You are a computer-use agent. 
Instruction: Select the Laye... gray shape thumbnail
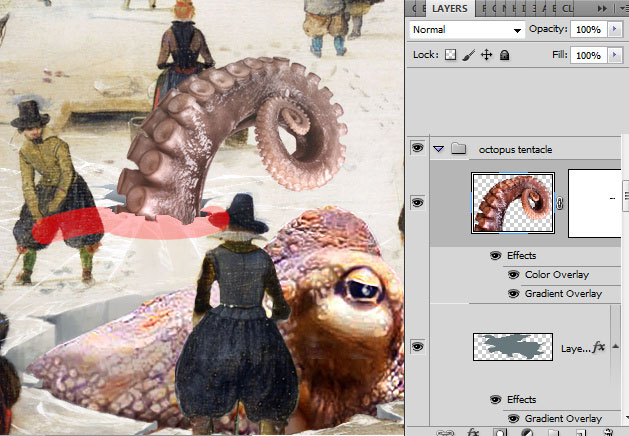pos(513,347)
